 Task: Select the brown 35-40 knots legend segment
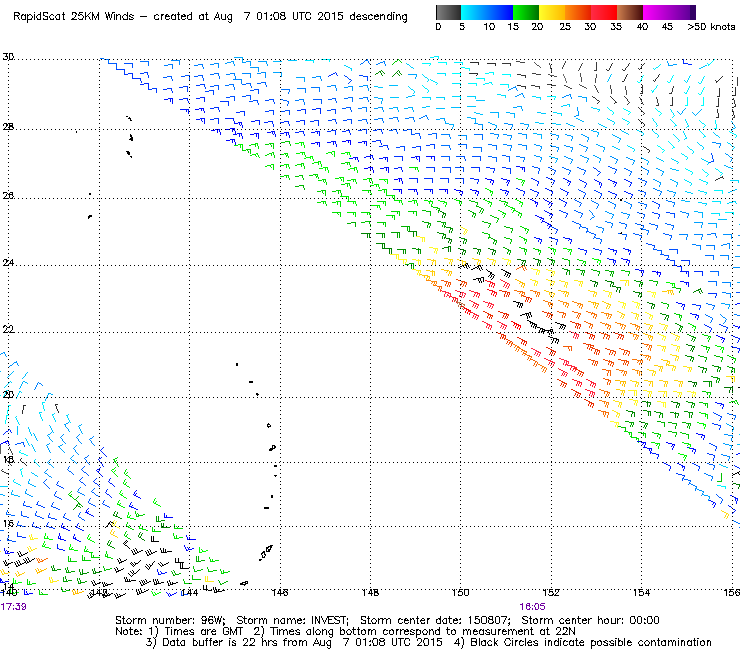[630, 12]
